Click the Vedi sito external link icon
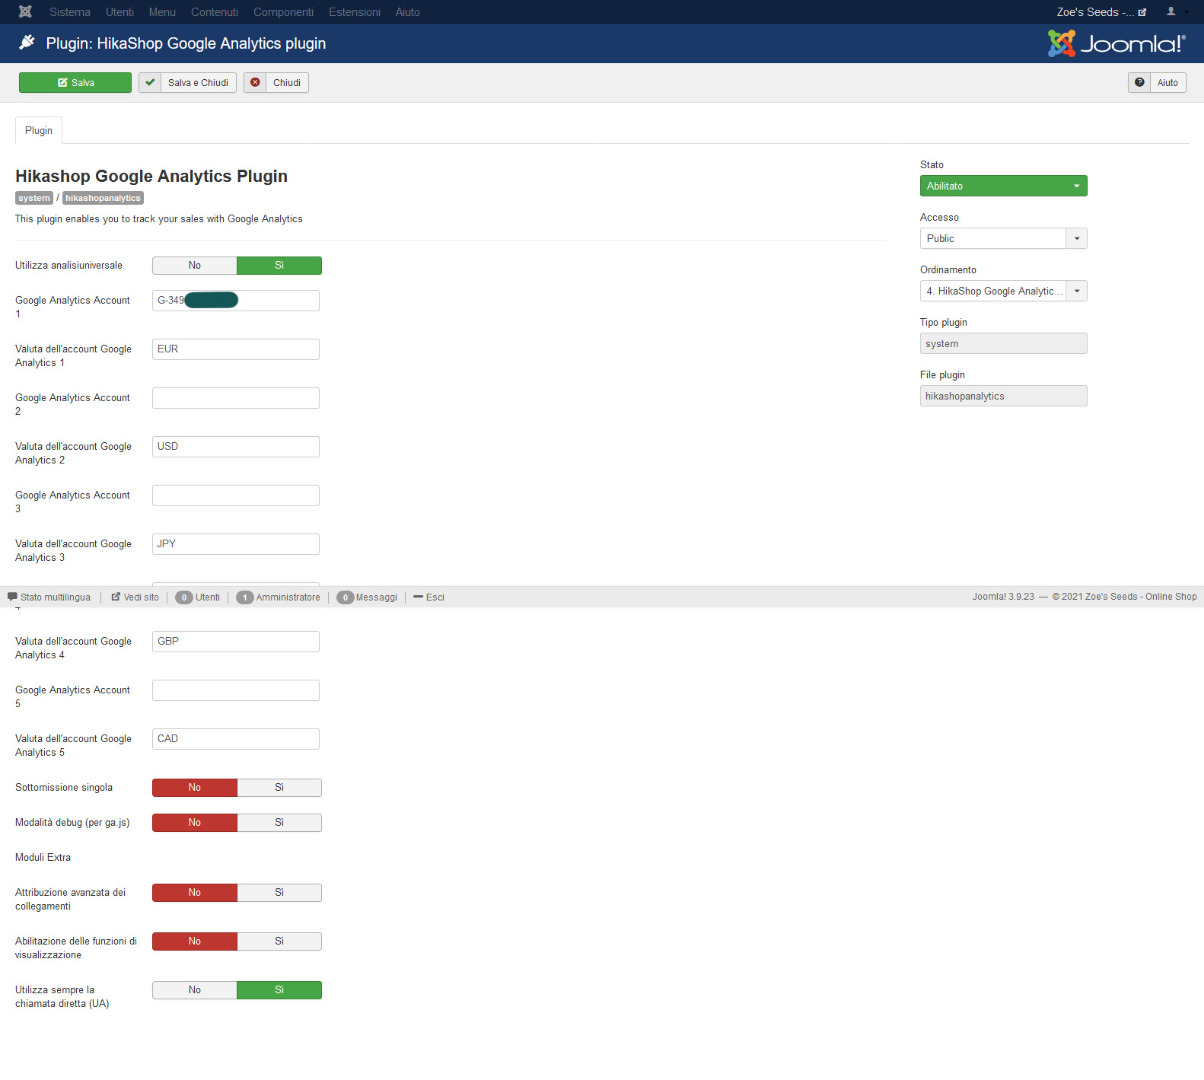The width and height of the screenshot is (1204, 1080). coord(116,597)
